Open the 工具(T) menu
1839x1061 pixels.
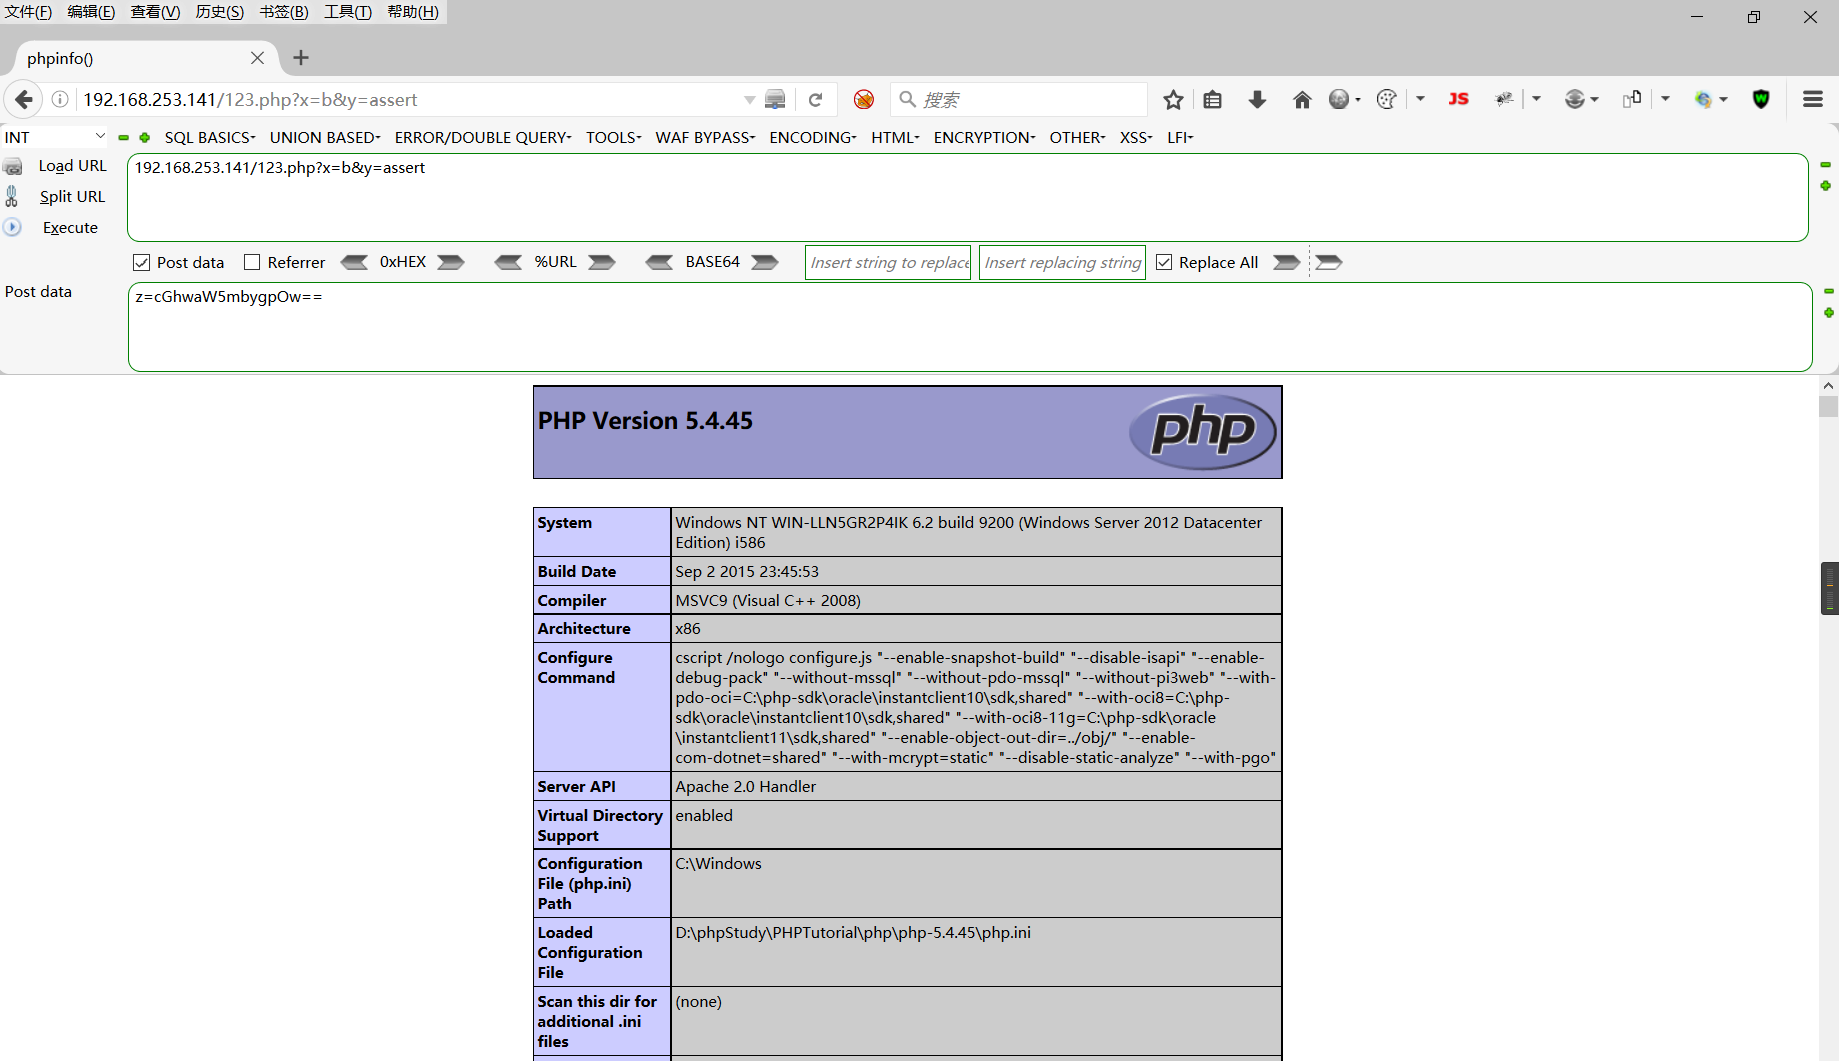tap(346, 11)
